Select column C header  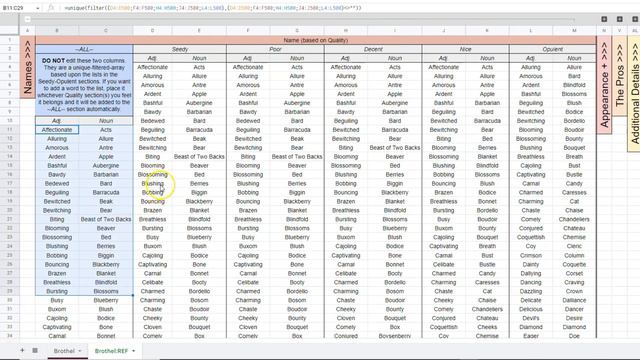point(106,31)
